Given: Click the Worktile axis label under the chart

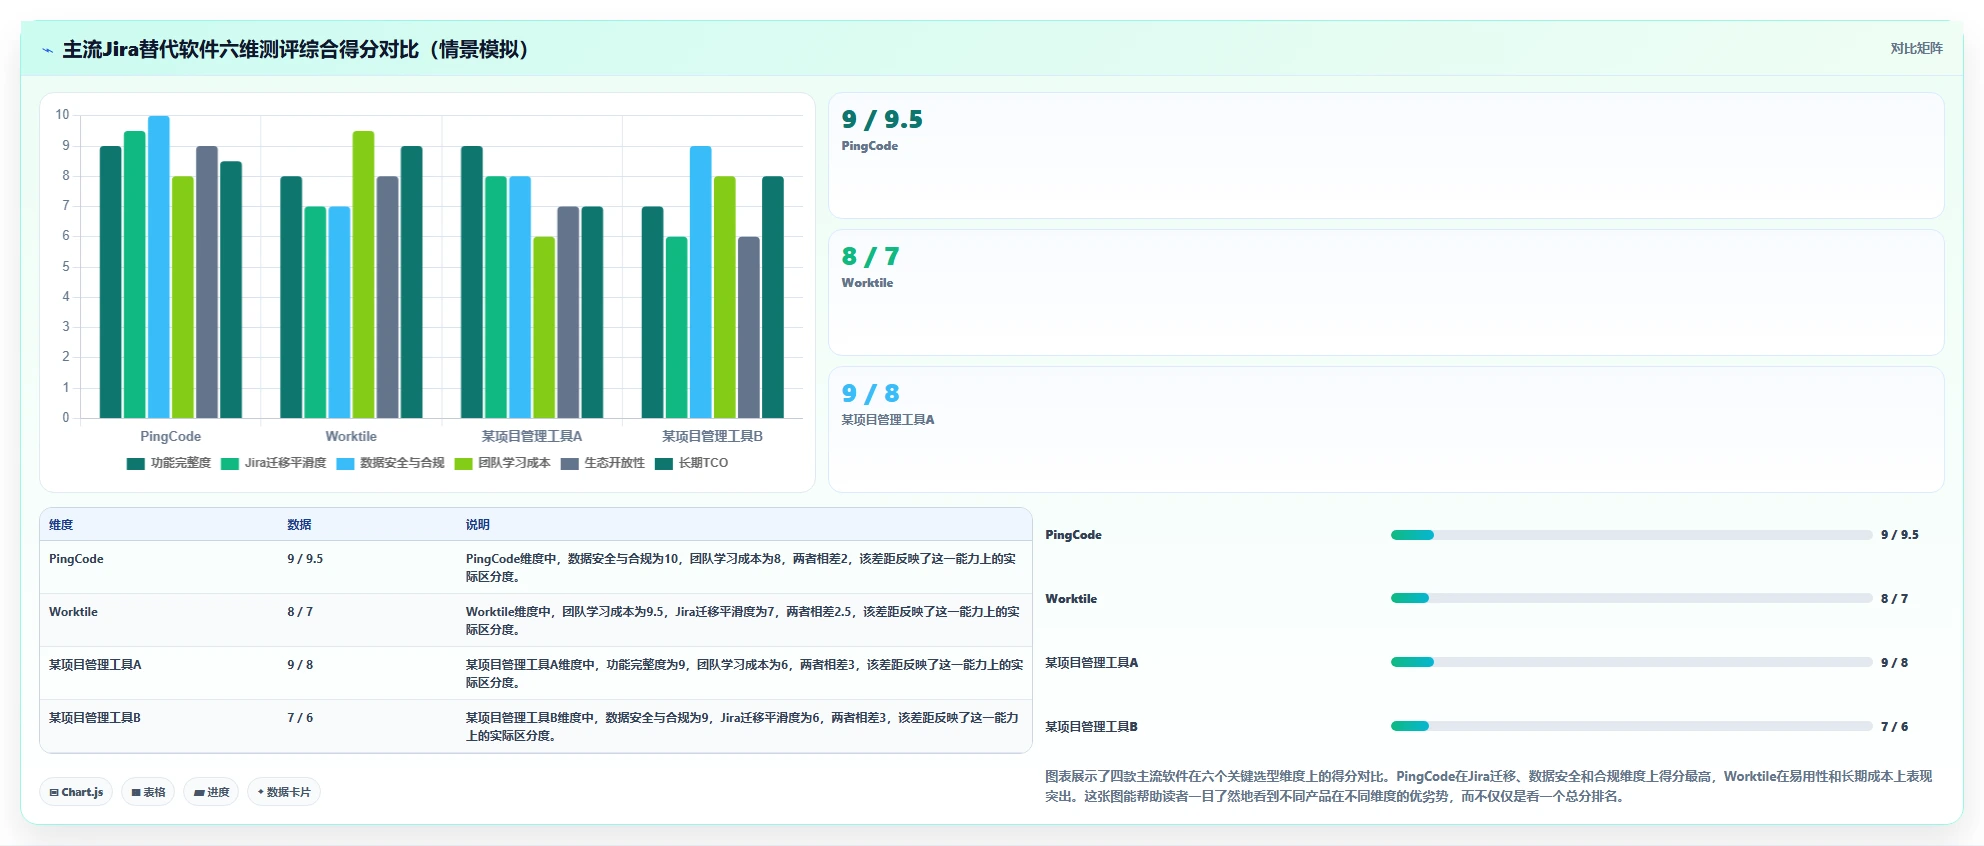Looking at the screenshot, I should 351,436.
